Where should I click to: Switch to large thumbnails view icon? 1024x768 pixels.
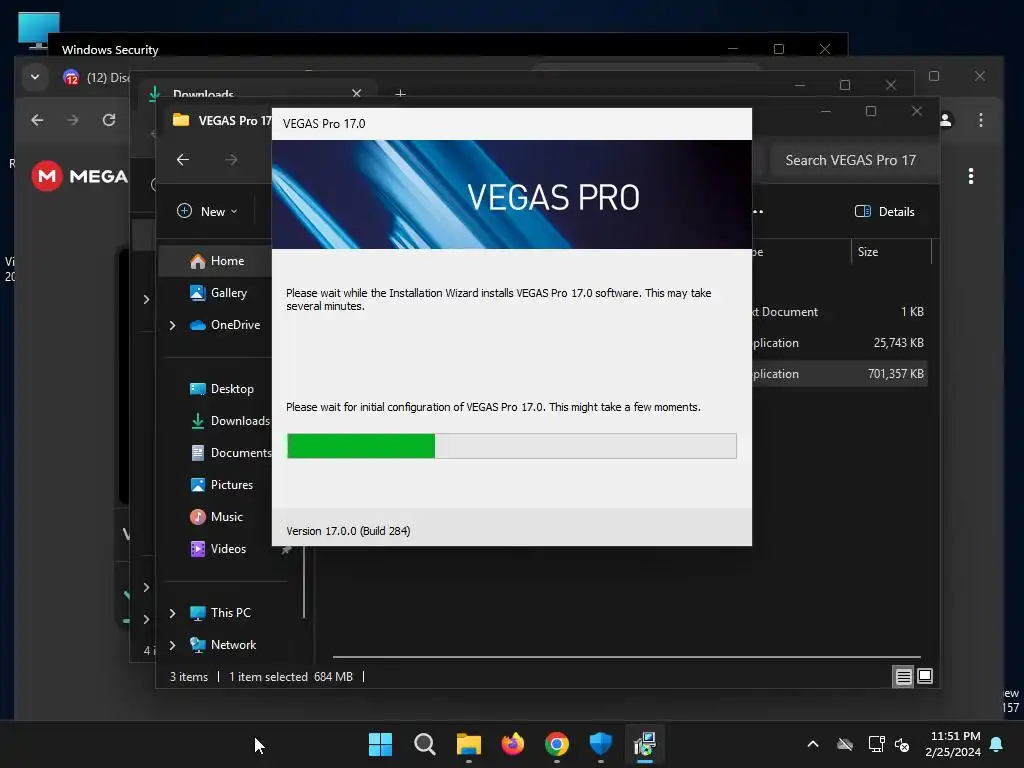(x=925, y=676)
